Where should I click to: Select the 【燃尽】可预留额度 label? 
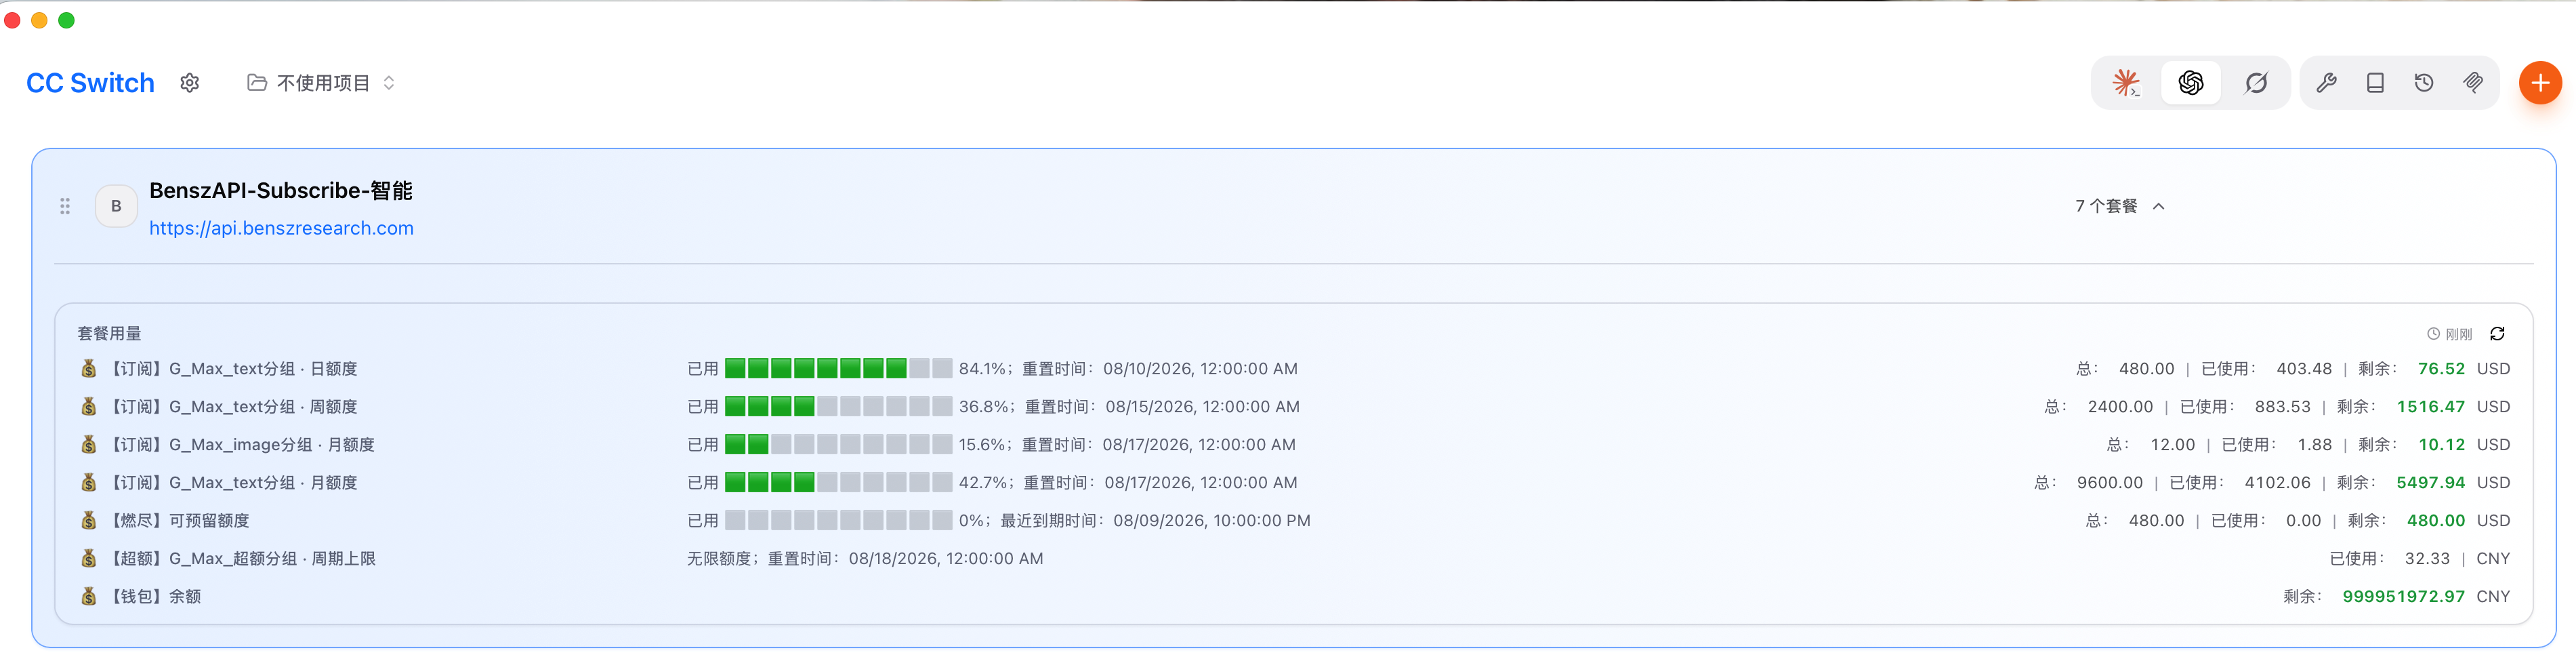point(177,521)
